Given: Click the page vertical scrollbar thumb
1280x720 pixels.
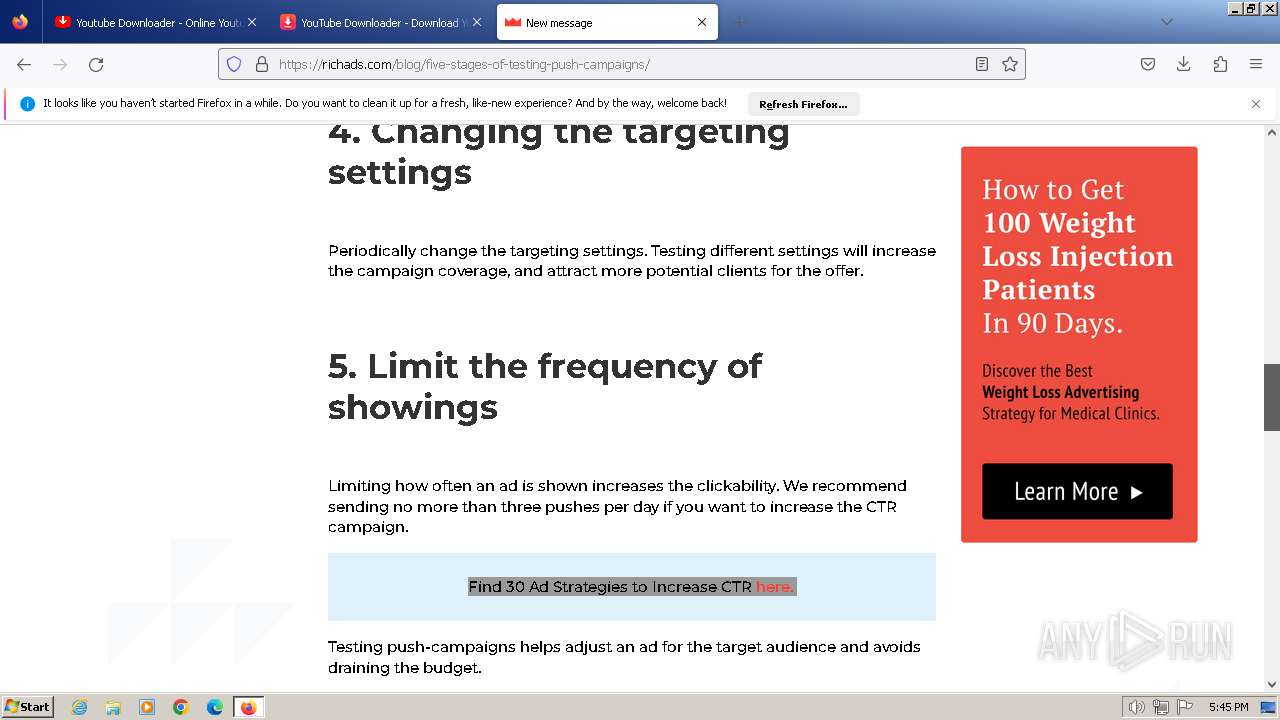Looking at the screenshot, I should pyautogui.click(x=1272, y=397).
